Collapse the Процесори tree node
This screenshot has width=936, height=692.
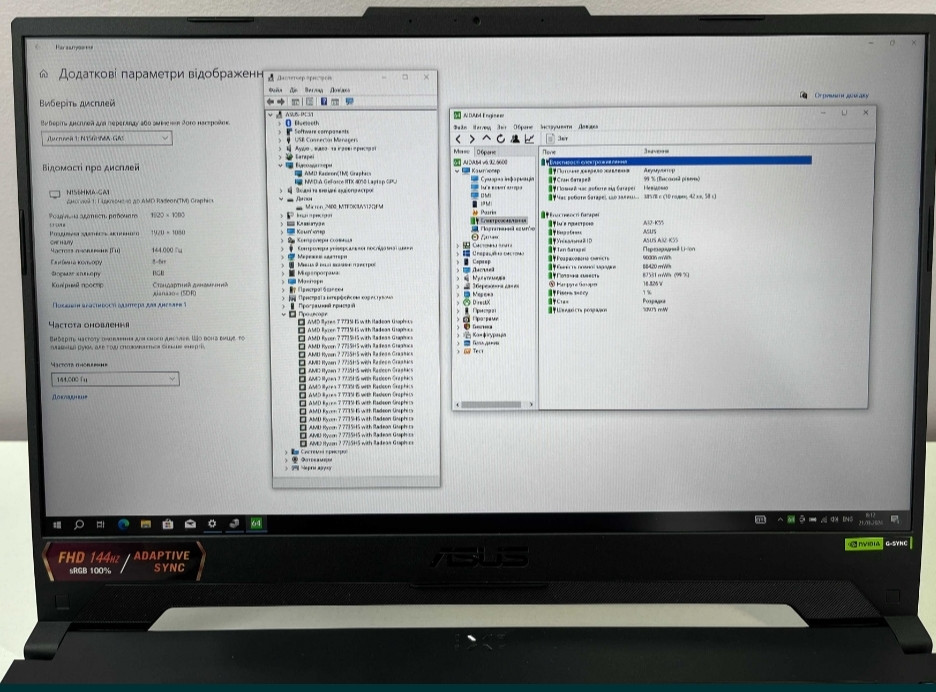pos(282,313)
